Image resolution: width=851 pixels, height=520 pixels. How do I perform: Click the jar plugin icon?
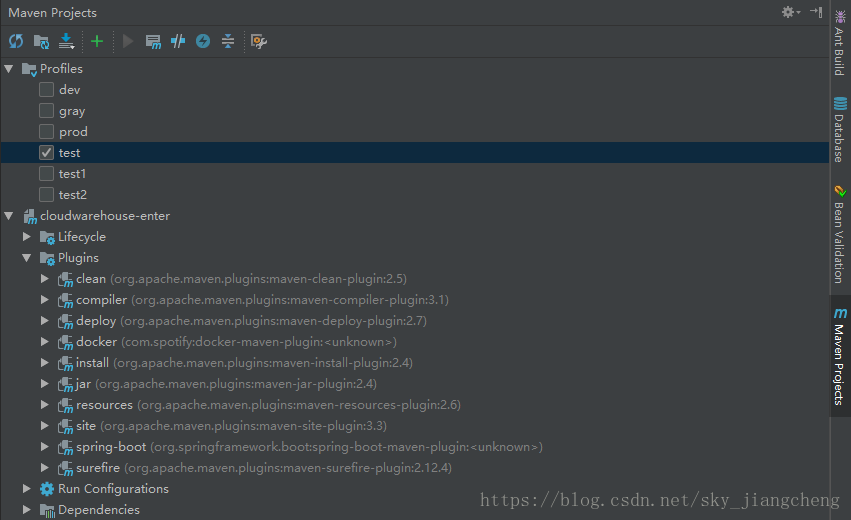(x=65, y=384)
